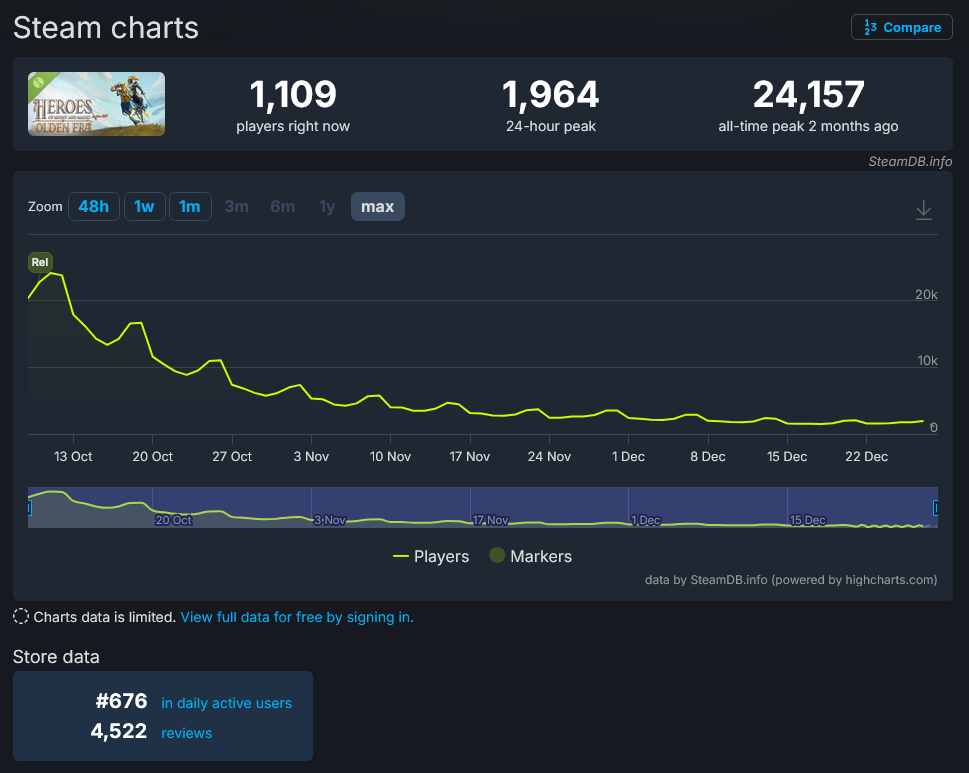Screen dimensions: 969x773
Task: Click the Rel release marker on chart
Action: (40, 262)
